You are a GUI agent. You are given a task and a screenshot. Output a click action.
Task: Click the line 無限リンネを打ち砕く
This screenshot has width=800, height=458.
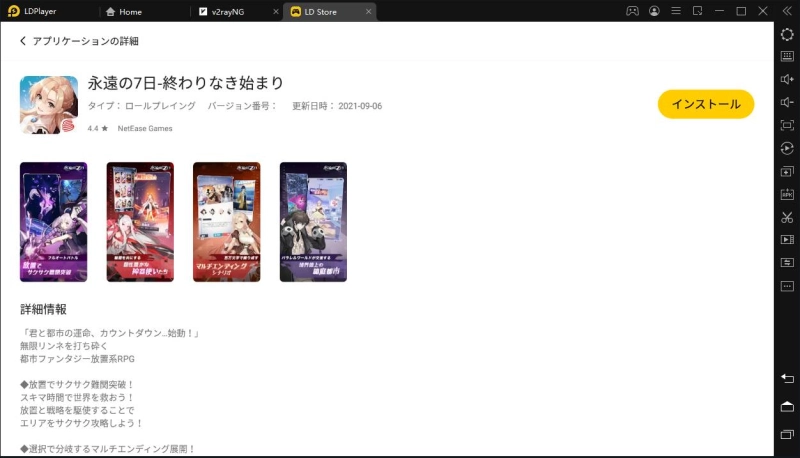click(x=64, y=346)
